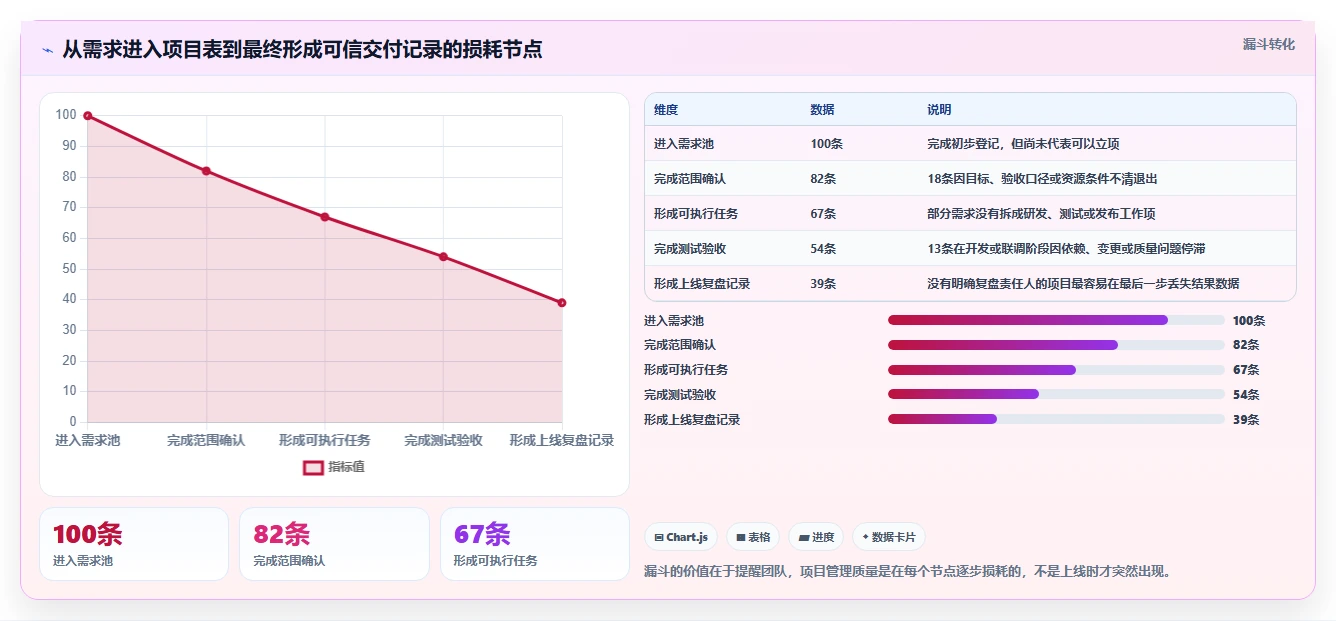Click the description starting with 13条在开发或联调阶段
This screenshot has height=621, width=1336.
pyautogui.click(x=1068, y=249)
